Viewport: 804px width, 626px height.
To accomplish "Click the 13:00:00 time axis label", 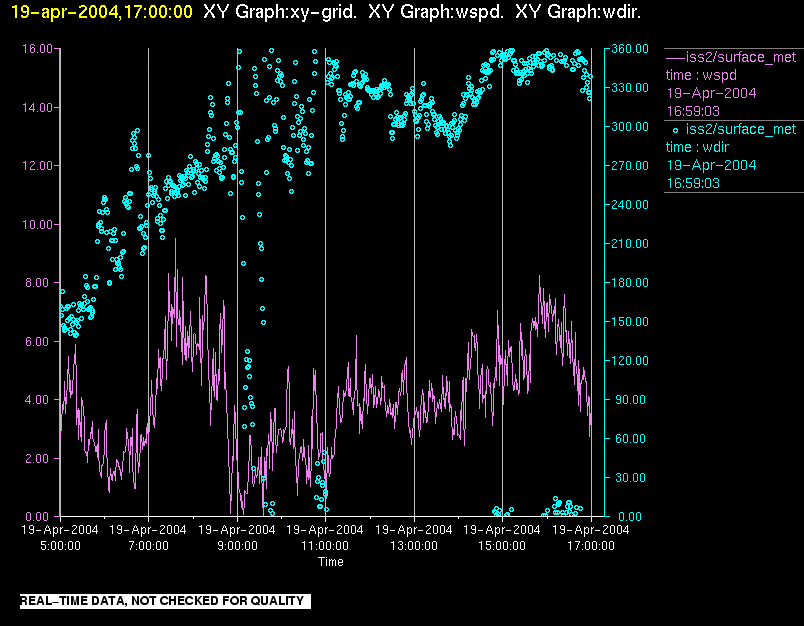I will tap(414, 546).
